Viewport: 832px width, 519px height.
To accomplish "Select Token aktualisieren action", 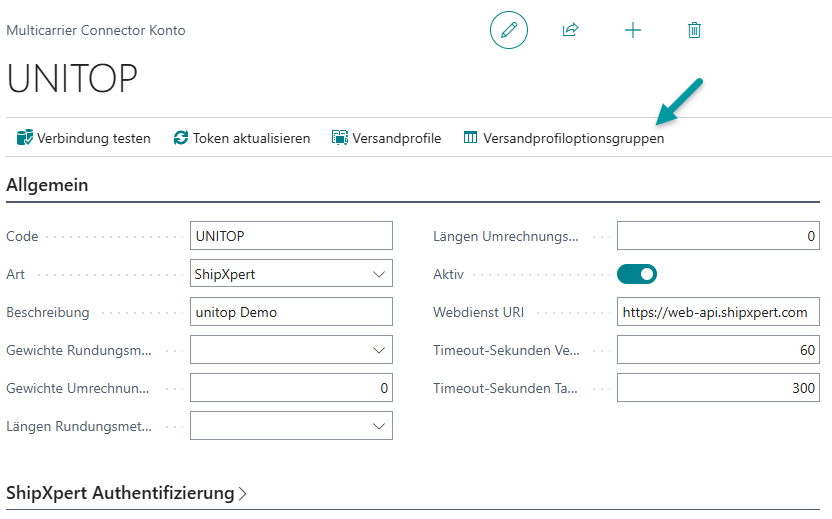I will (242, 138).
